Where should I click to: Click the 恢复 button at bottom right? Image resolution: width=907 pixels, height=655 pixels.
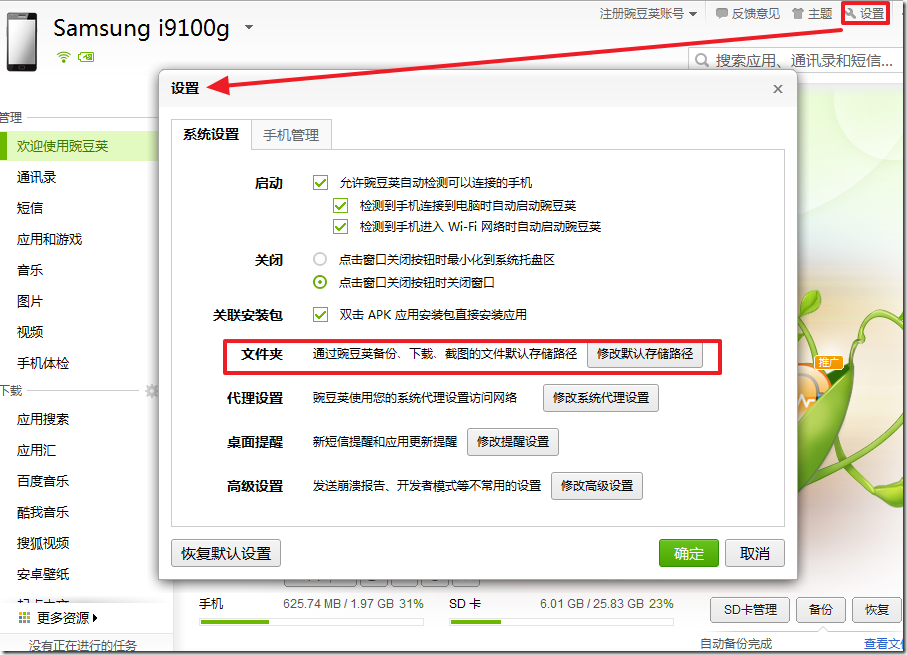tap(877, 610)
